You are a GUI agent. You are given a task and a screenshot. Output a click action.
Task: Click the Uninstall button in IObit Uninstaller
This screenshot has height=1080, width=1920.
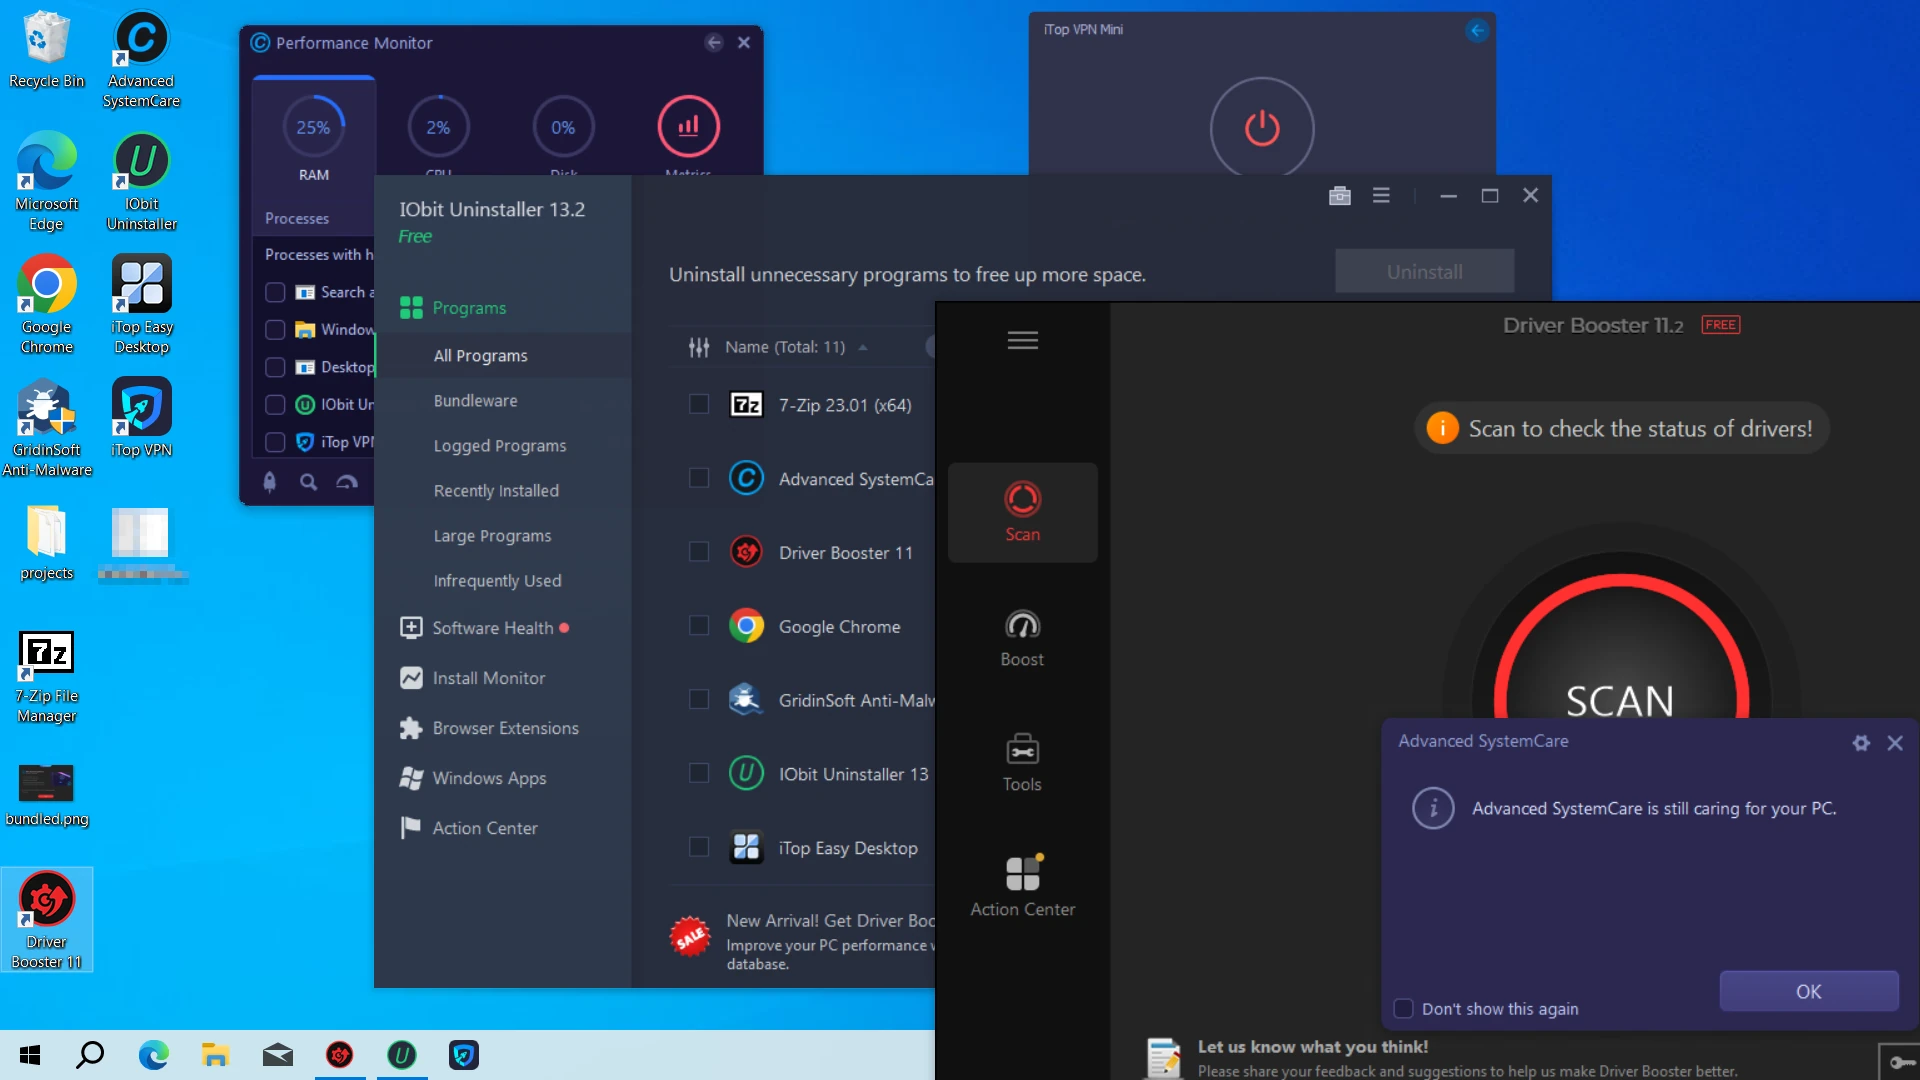click(1424, 272)
